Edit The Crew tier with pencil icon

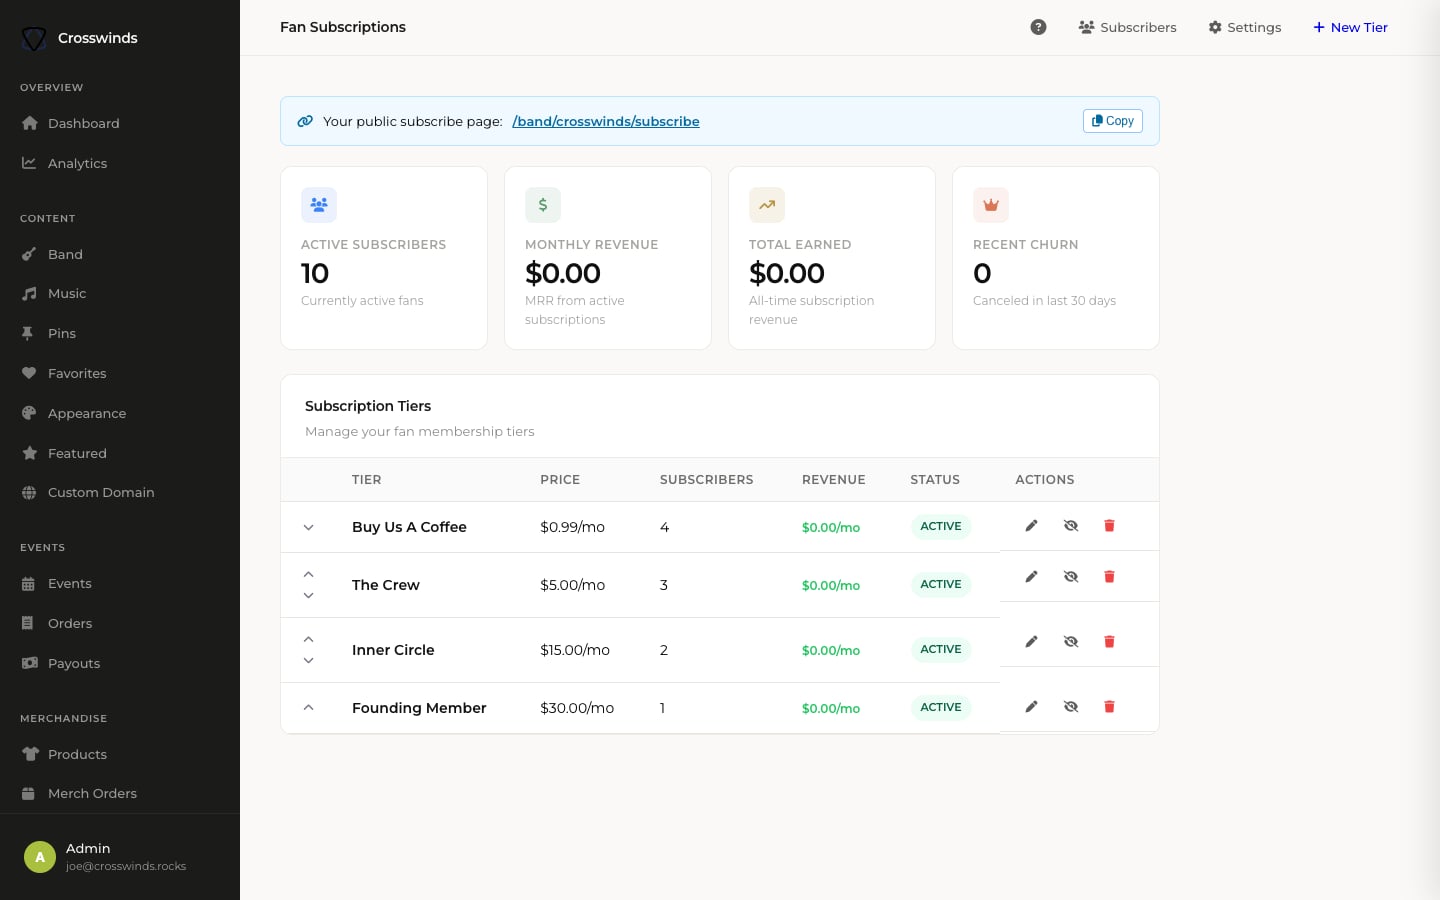[x=1031, y=577]
